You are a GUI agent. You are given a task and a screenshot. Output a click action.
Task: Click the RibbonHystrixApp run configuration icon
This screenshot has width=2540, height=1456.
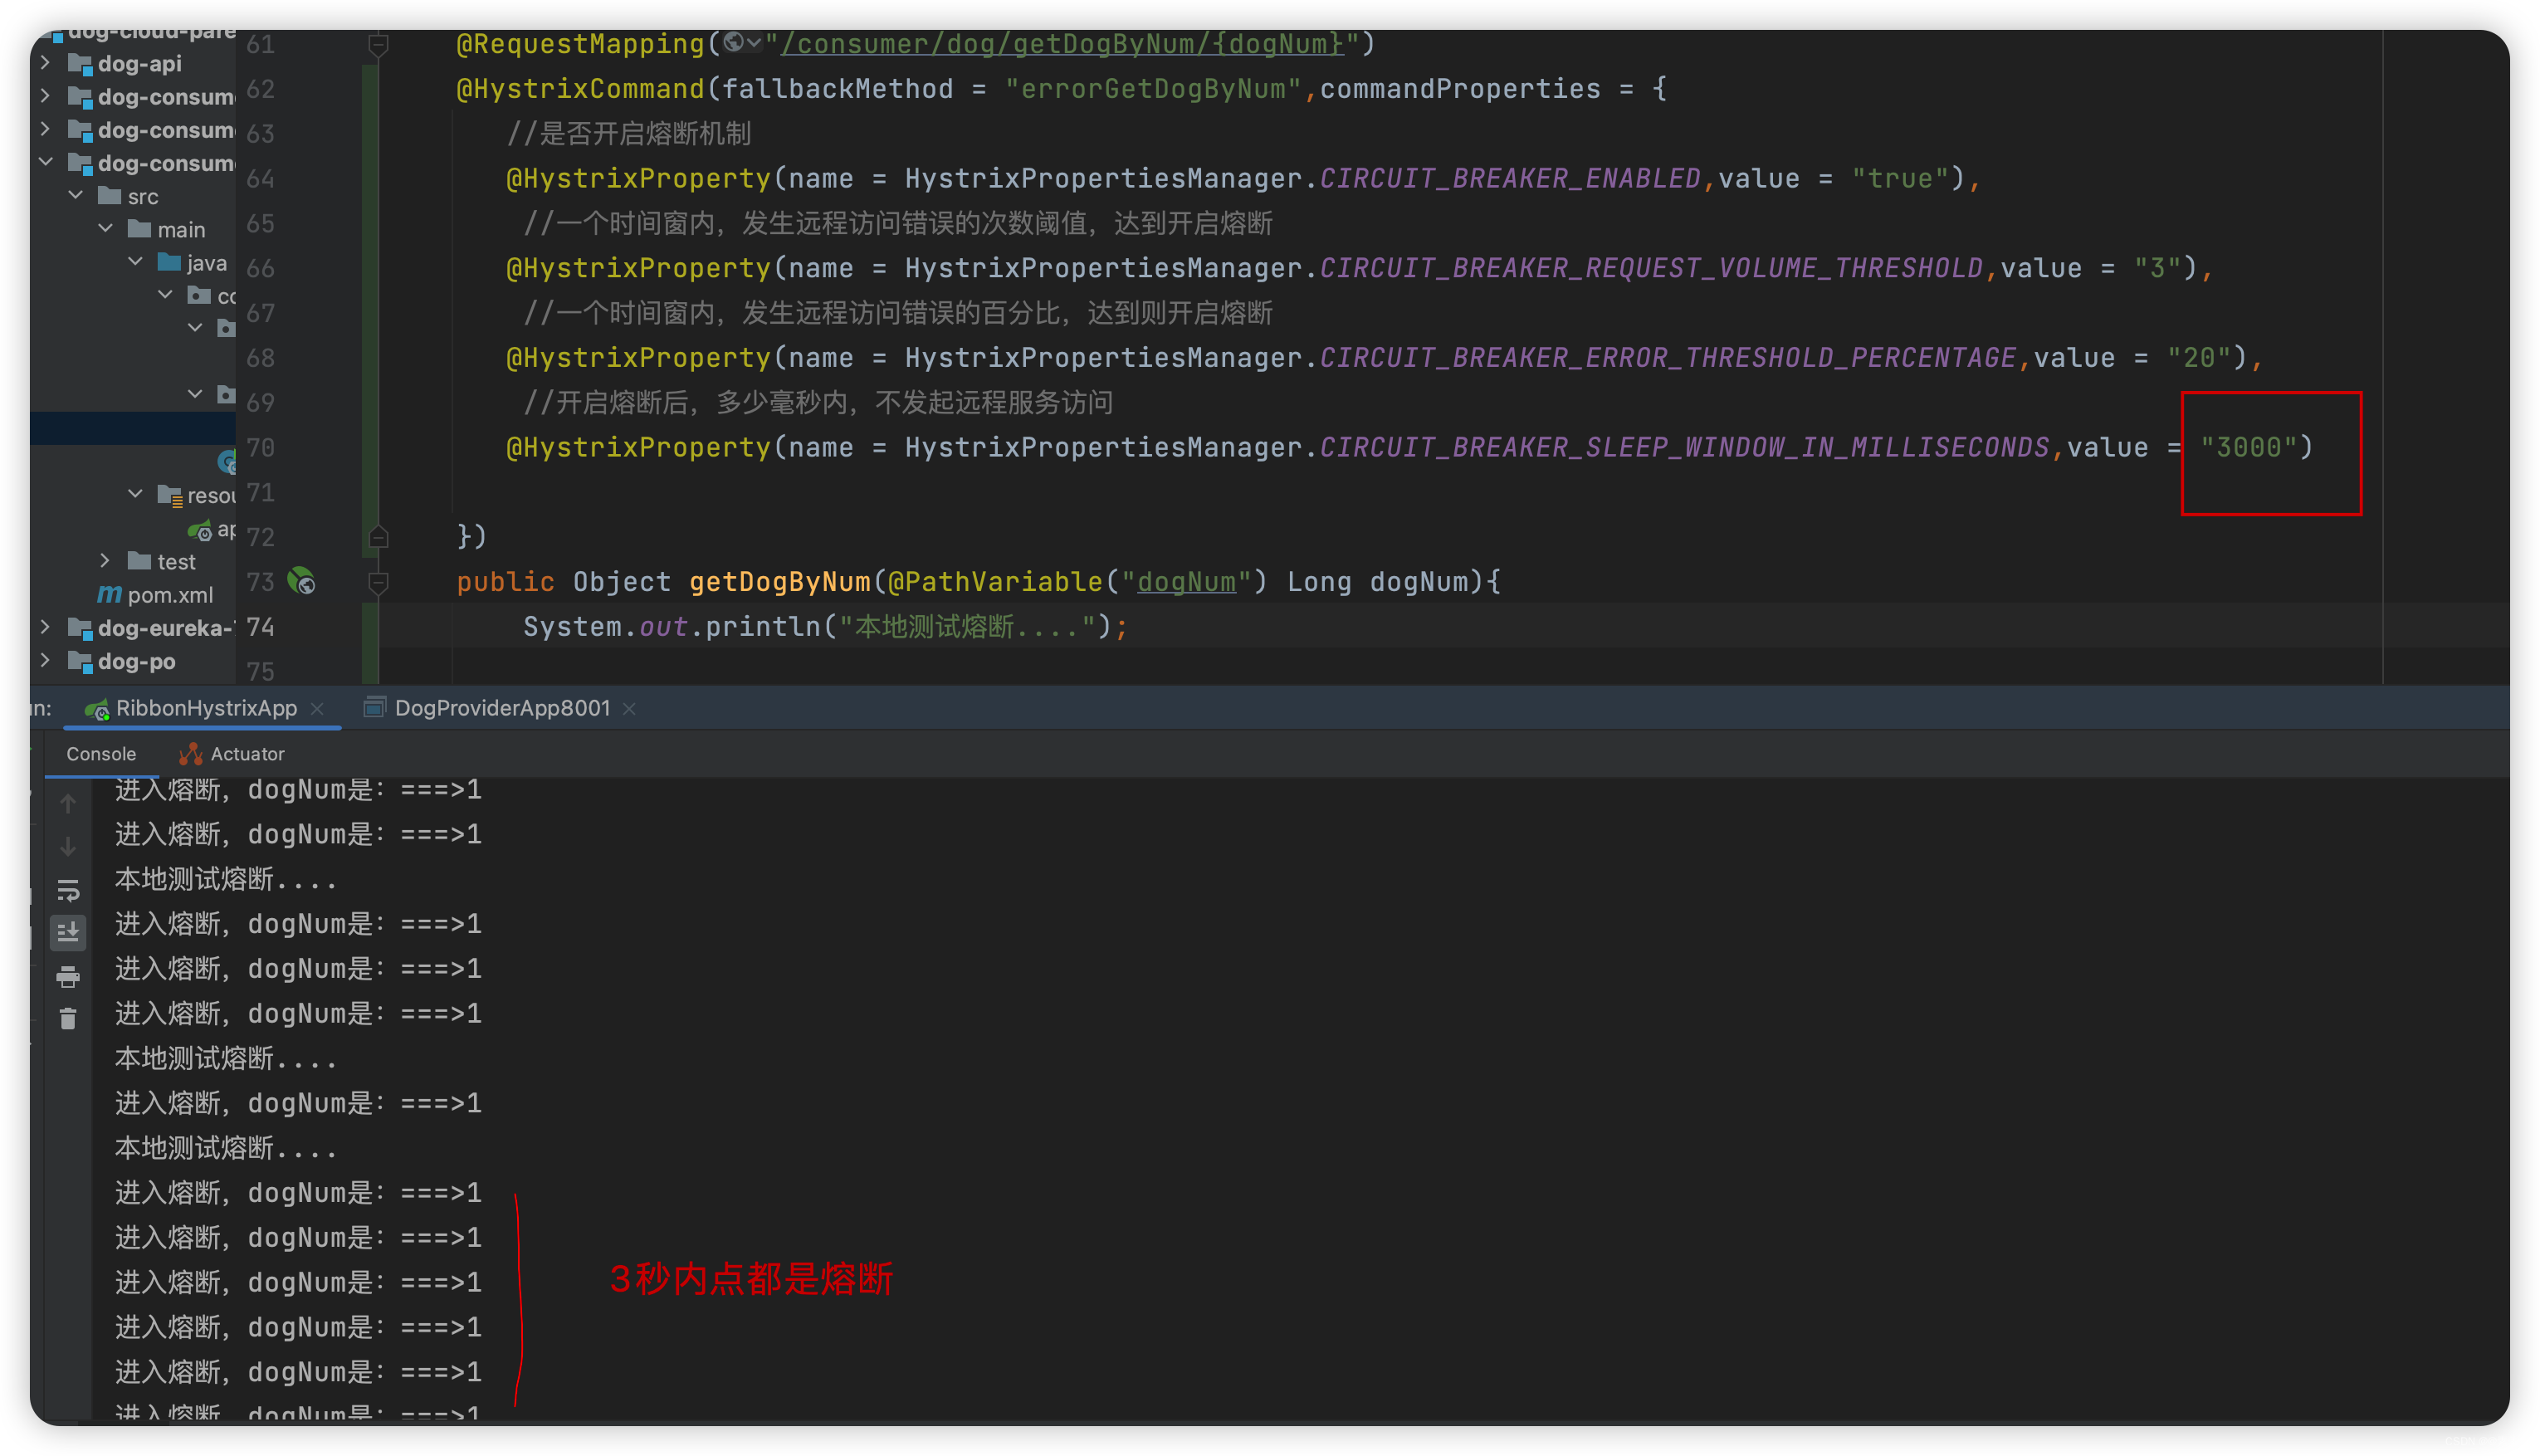pos(97,709)
